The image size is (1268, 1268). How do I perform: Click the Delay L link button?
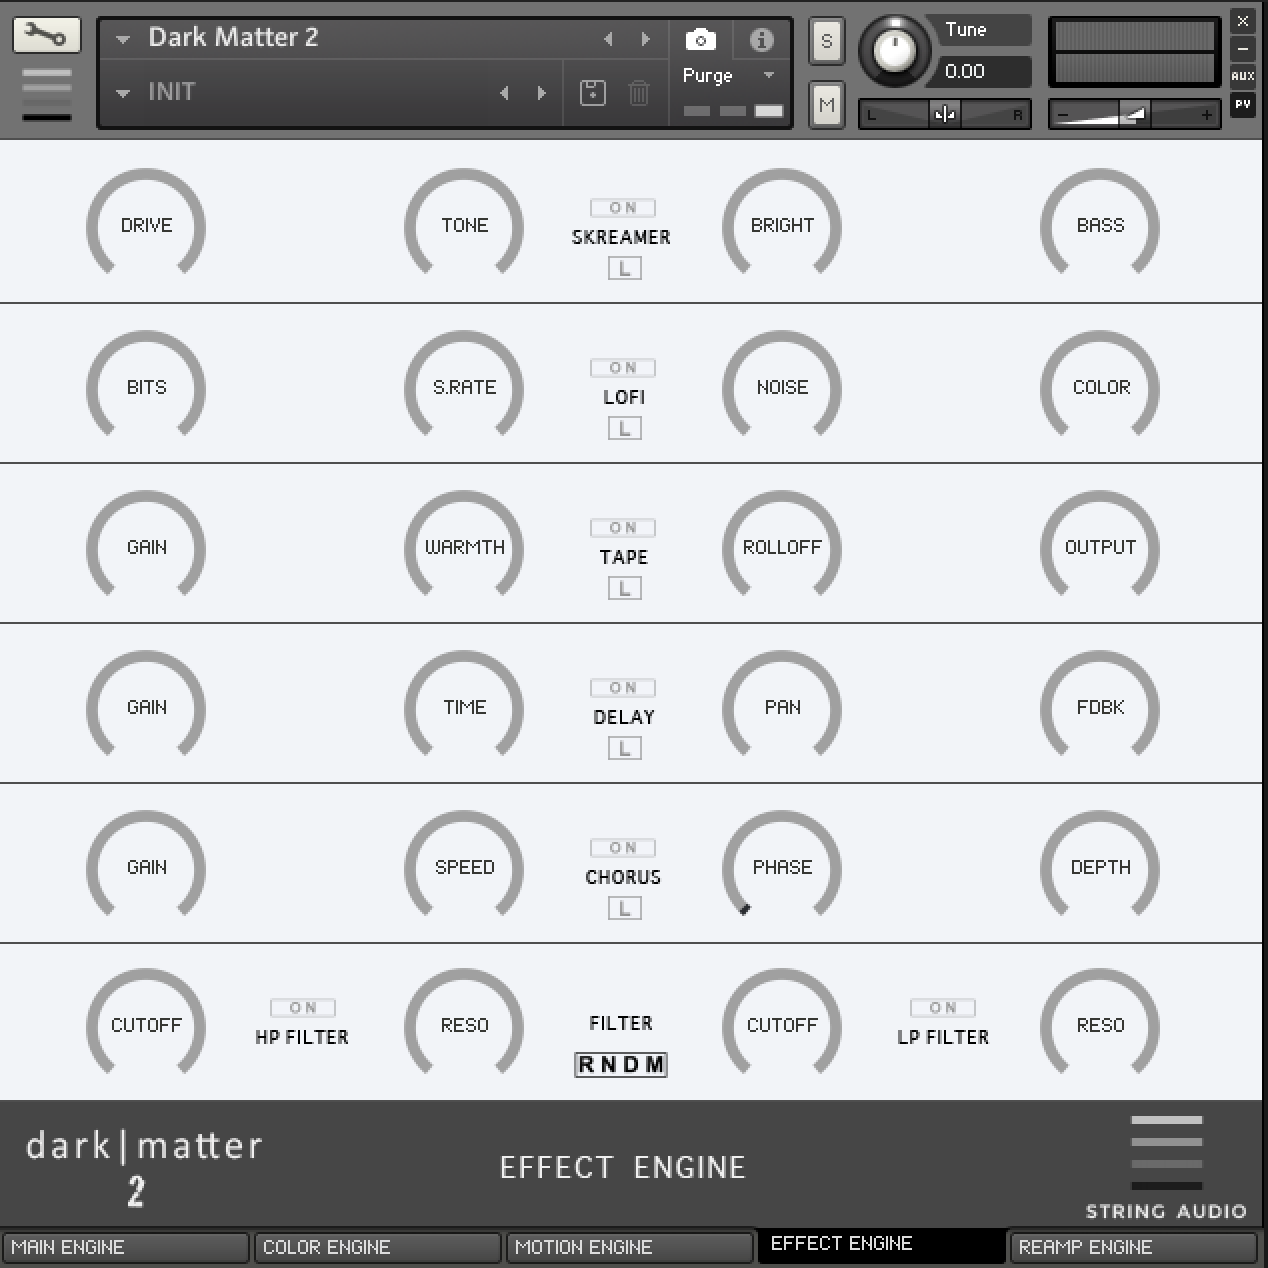(624, 748)
